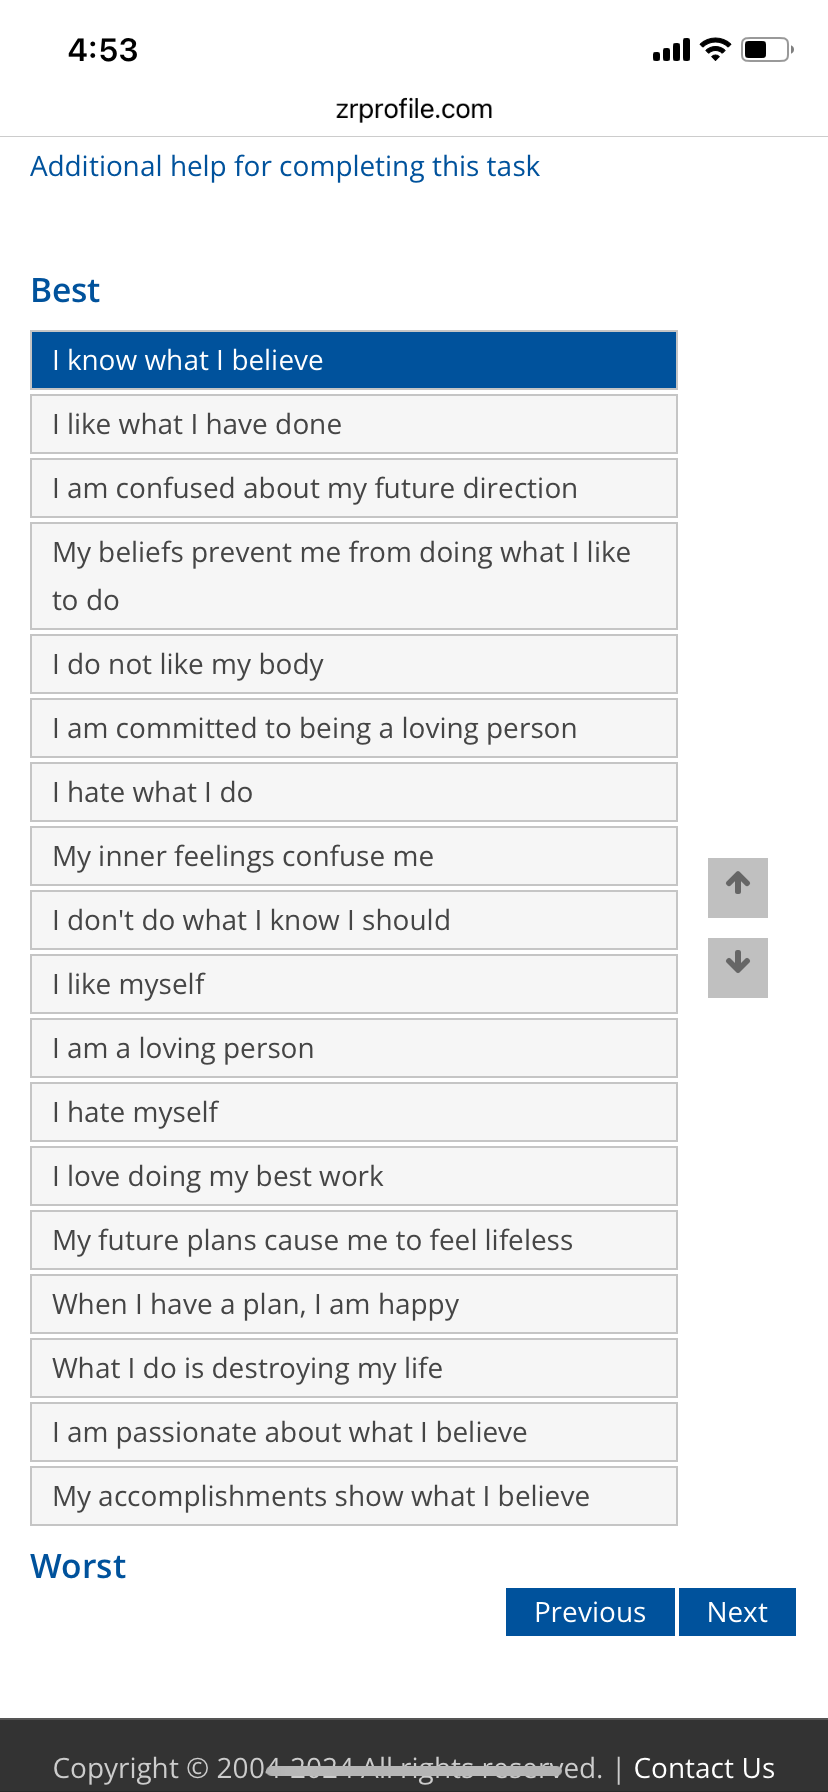Choose 'I love doing my best work'
This screenshot has width=828, height=1792.
(x=353, y=1176)
